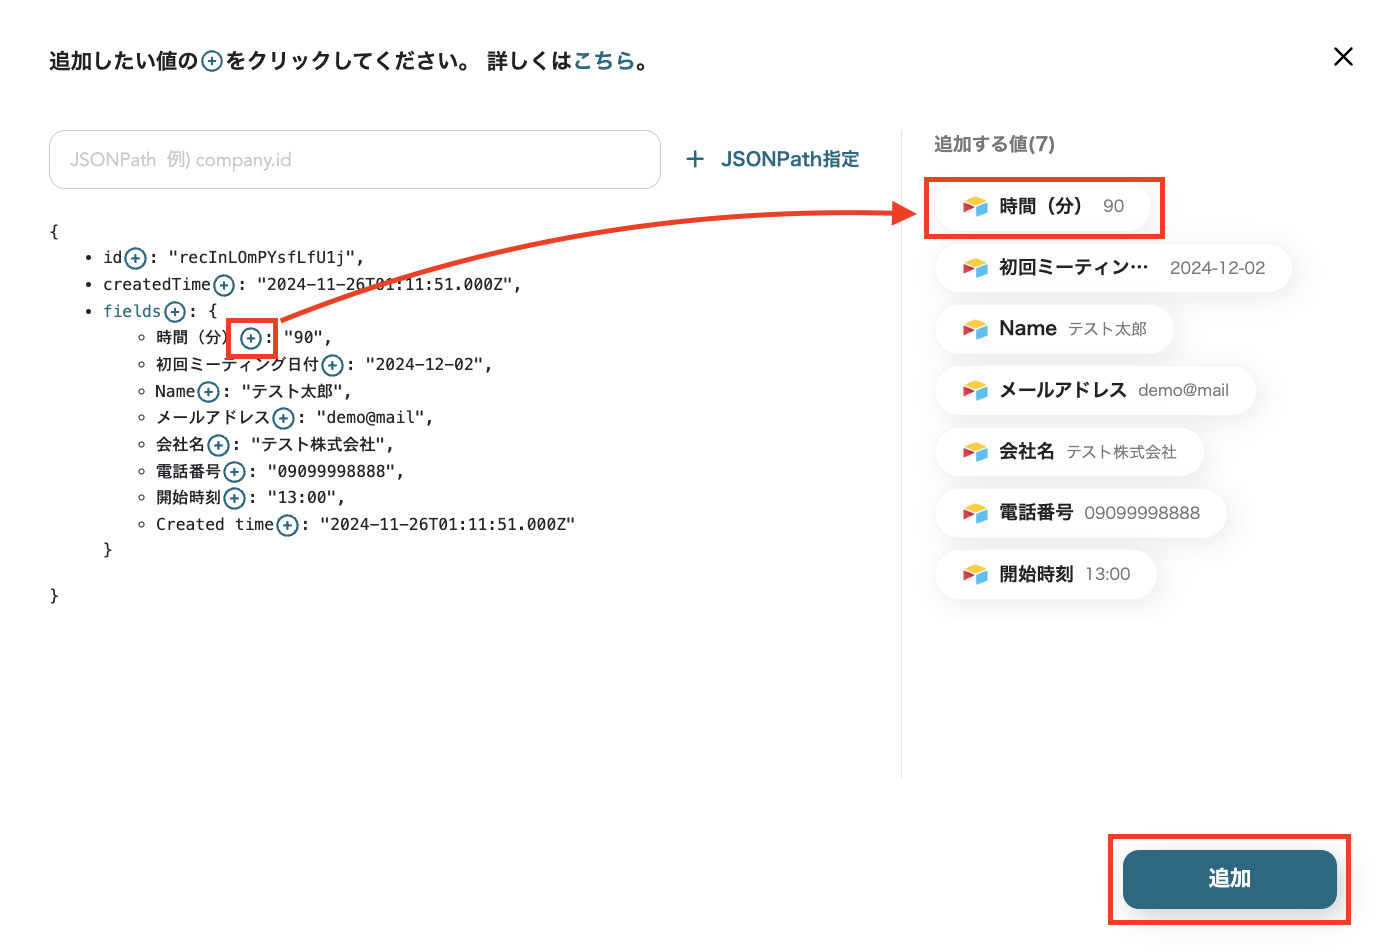Add 会社名 value using its plus icon

tap(218, 446)
